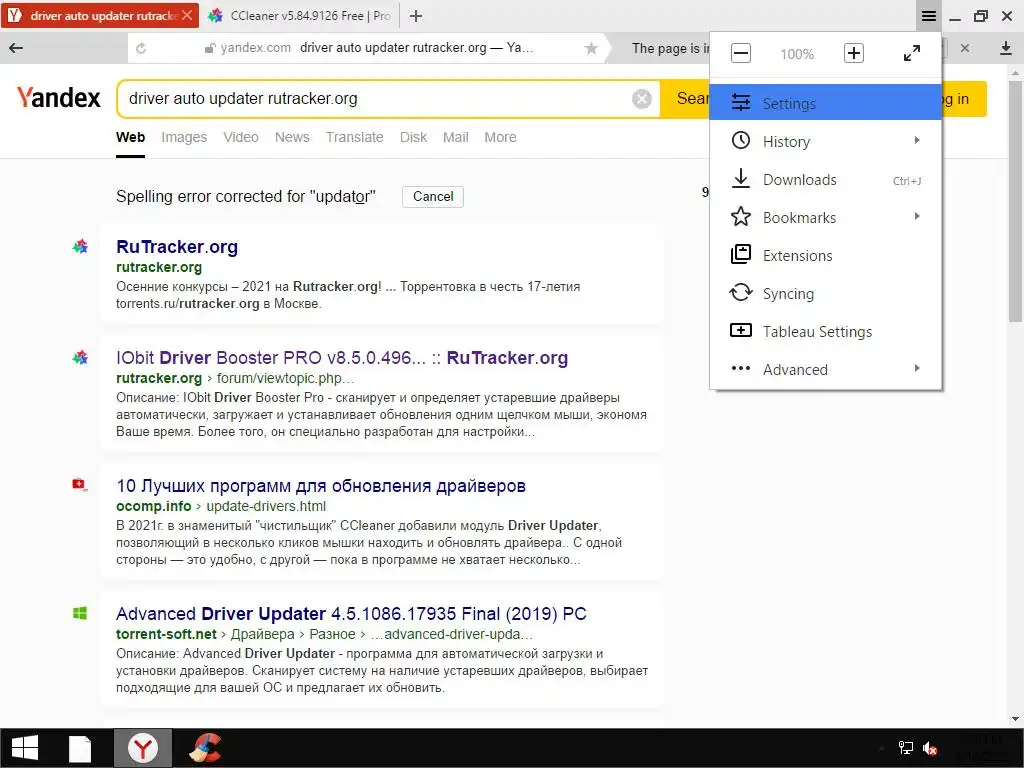1024x768 pixels.
Task: Click the ocomp.info green URL
Action: pos(153,506)
